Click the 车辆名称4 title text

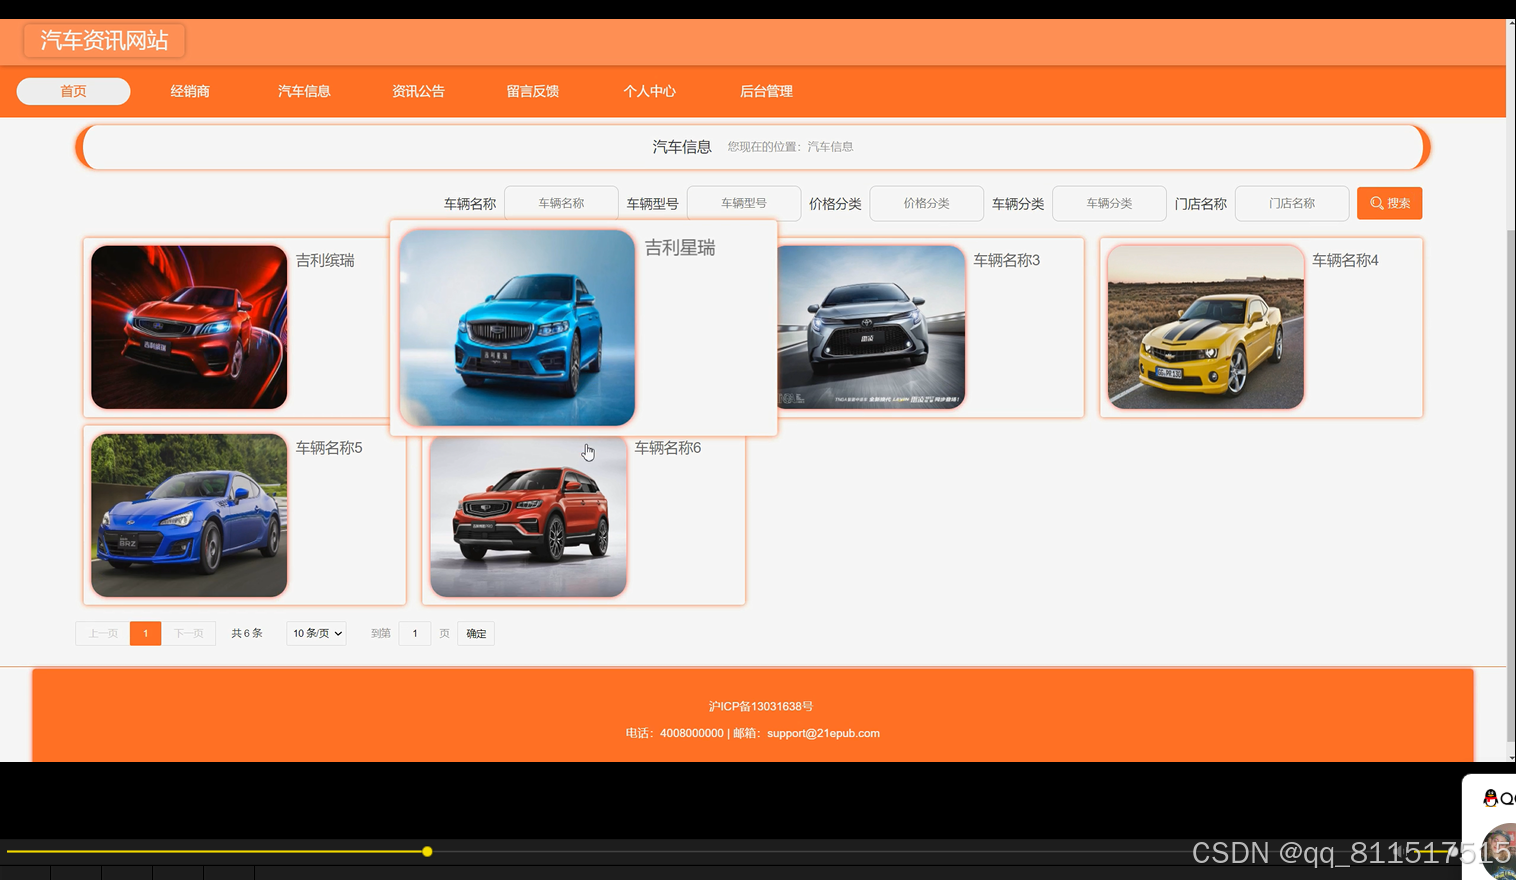tap(1345, 260)
